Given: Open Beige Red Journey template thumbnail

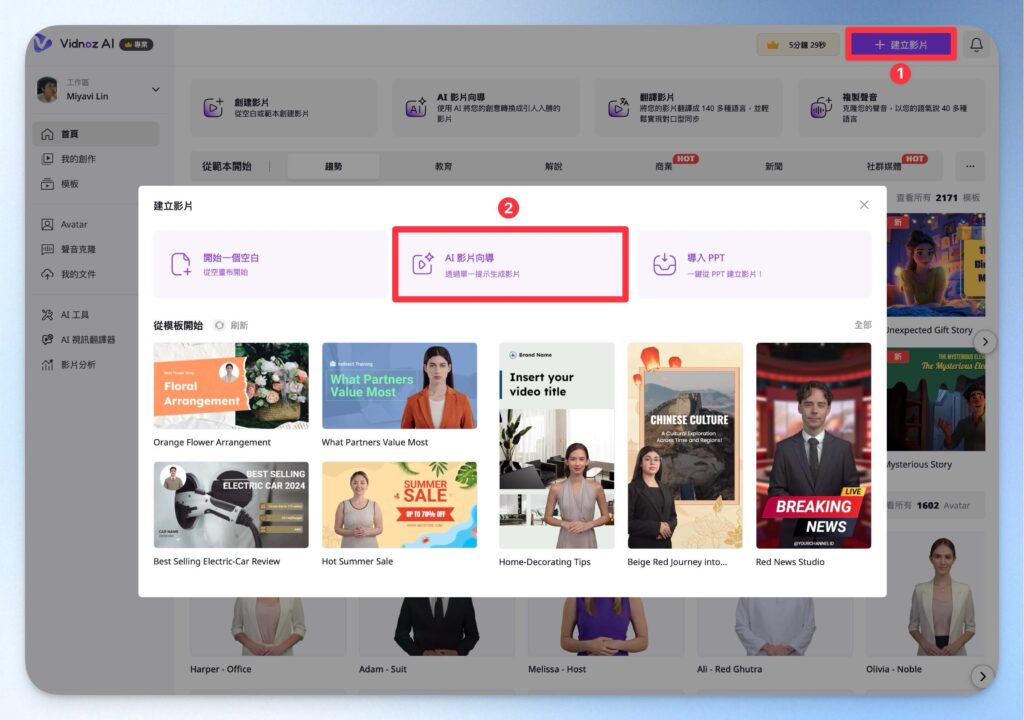Looking at the screenshot, I should click(685, 446).
